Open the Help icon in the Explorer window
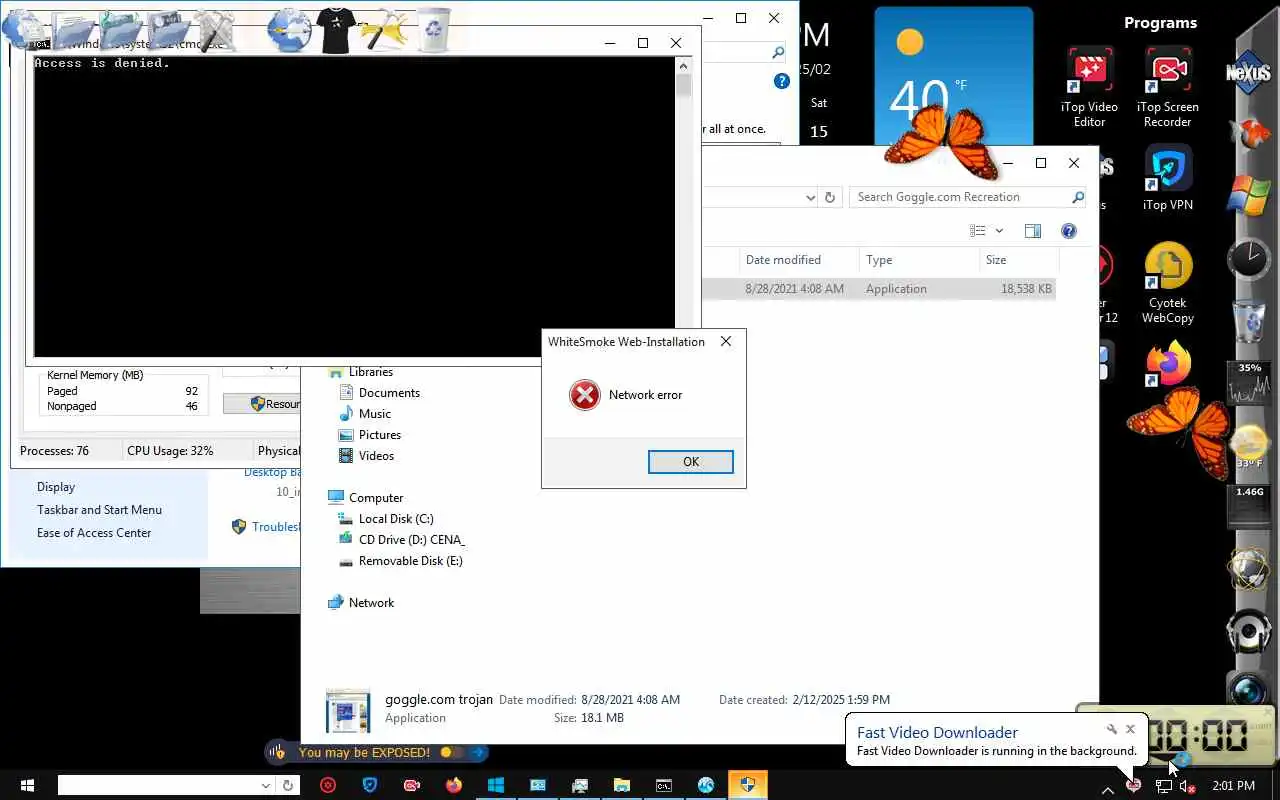This screenshot has width=1280, height=800. [x=1069, y=231]
